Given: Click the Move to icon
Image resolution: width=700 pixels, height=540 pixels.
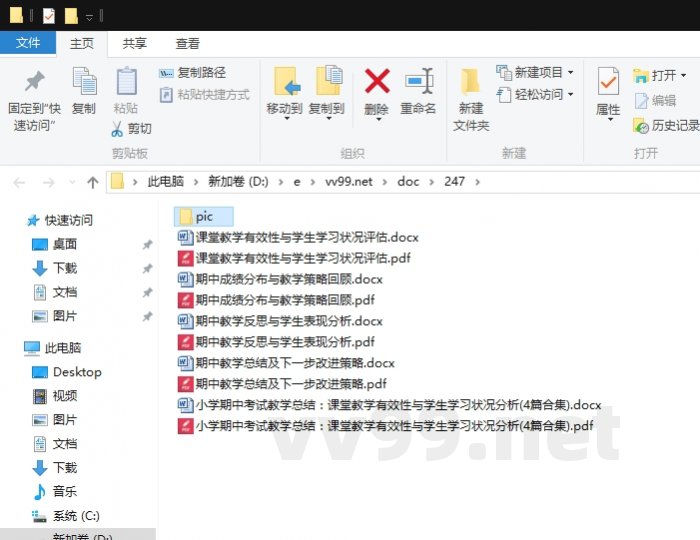Looking at the screenshot, I should [287, 81].
